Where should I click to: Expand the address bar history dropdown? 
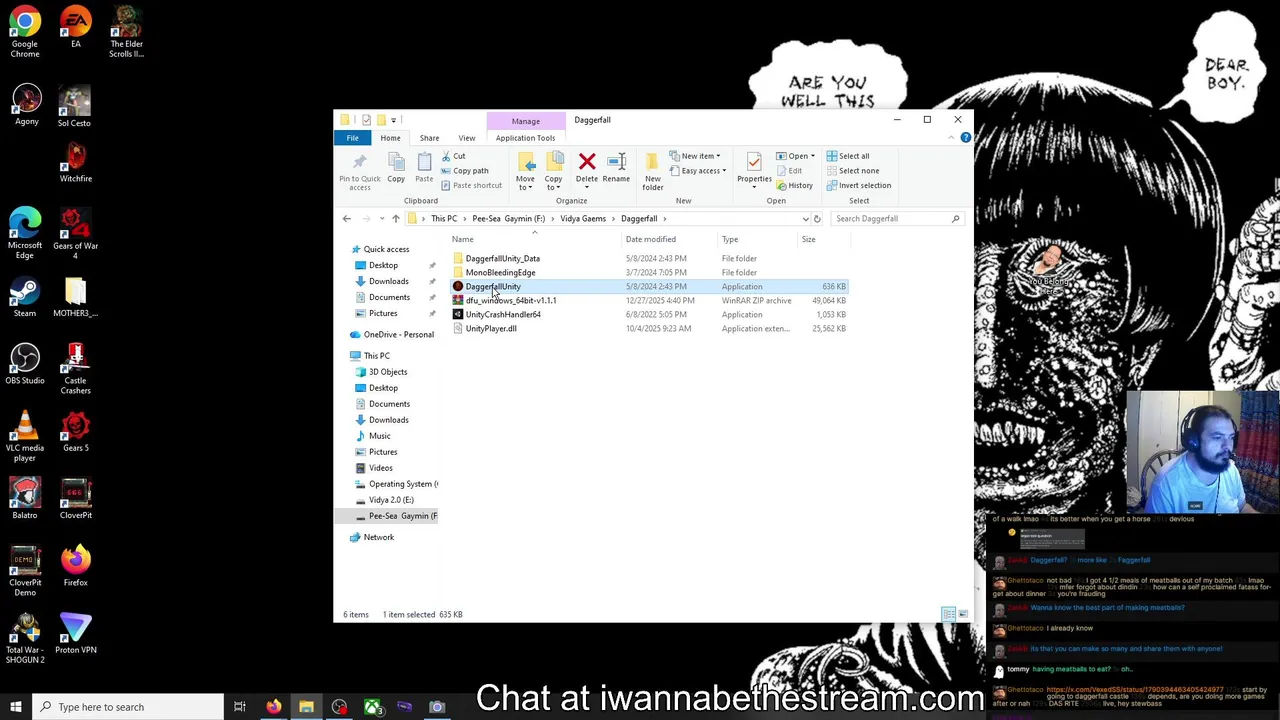[805, 219]
